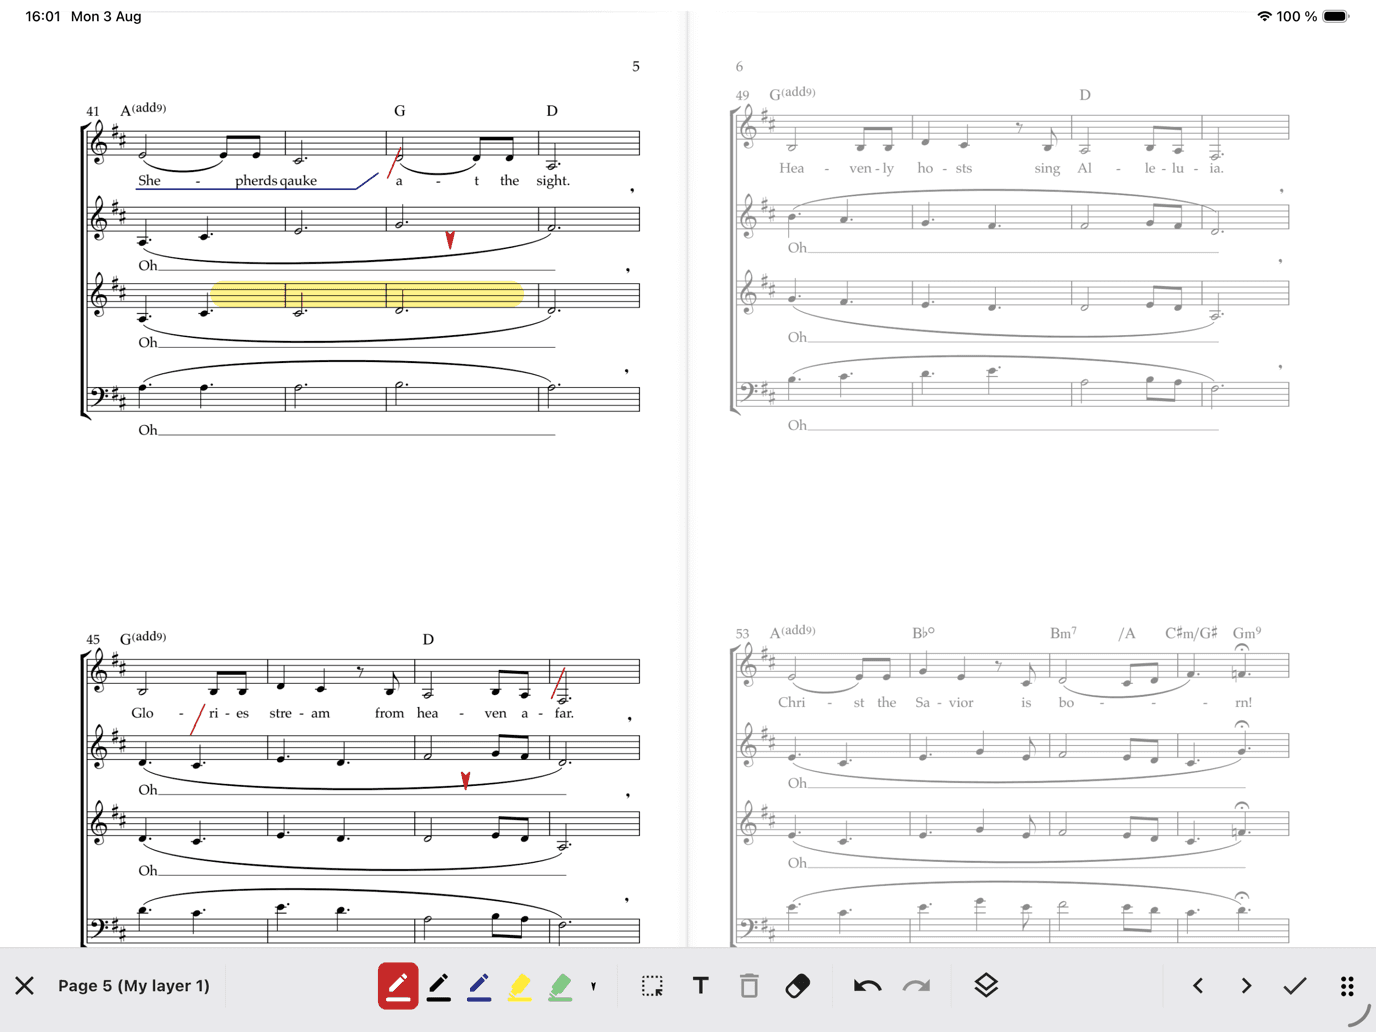Open the six-dot toolbar handle menu
This screenshot has width=1376, height=1032.
(1347, 986)
